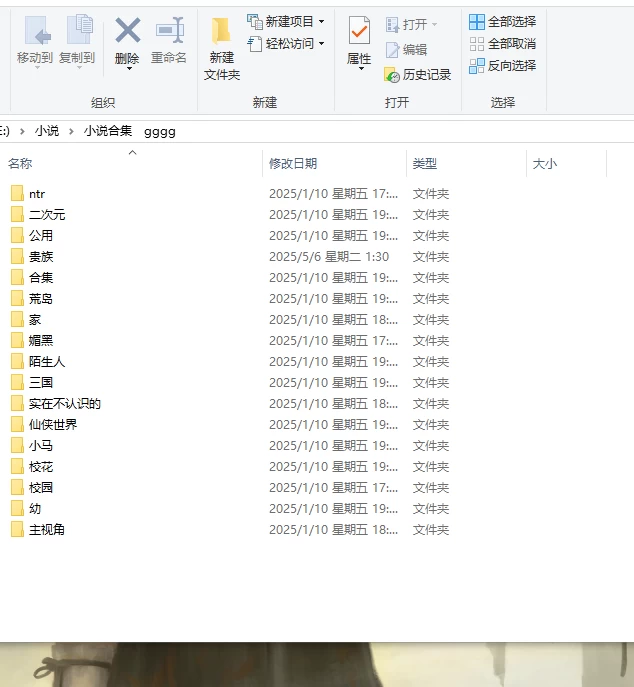Expand the 新建项目 dropdown arrow
Screen dimensions: 634x687
click(322, 21)
